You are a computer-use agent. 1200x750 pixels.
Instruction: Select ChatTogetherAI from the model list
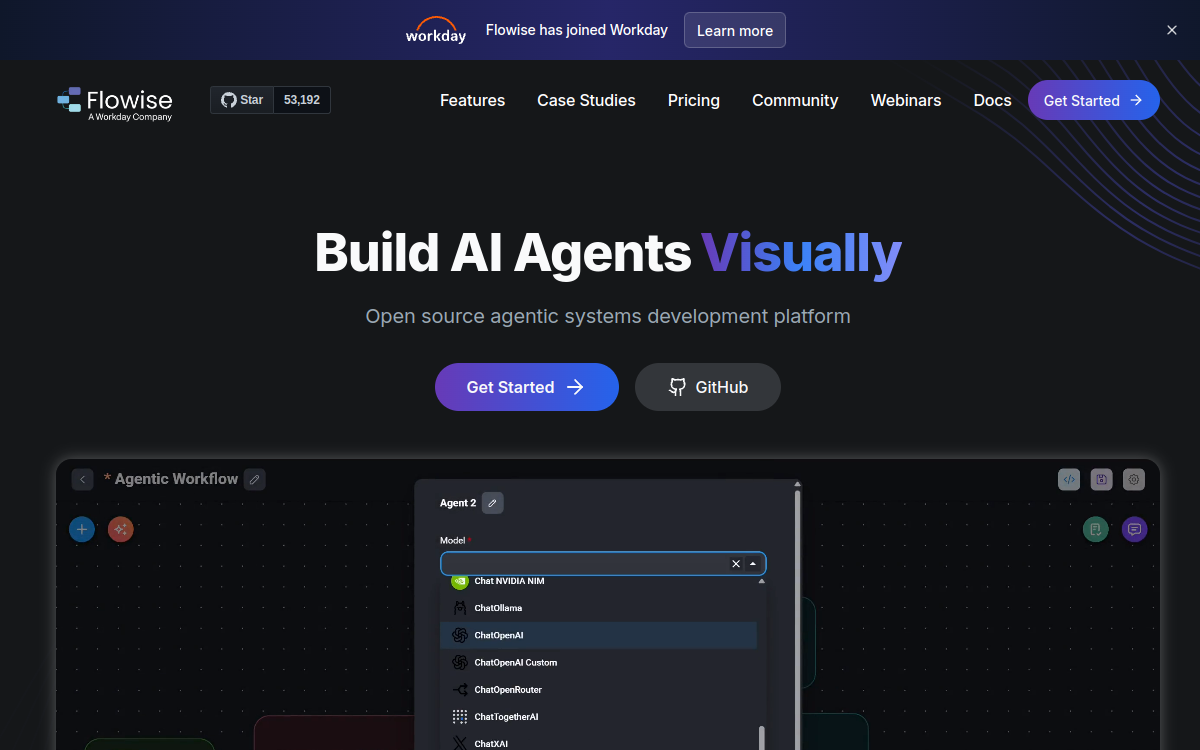(x=598, y=716)
